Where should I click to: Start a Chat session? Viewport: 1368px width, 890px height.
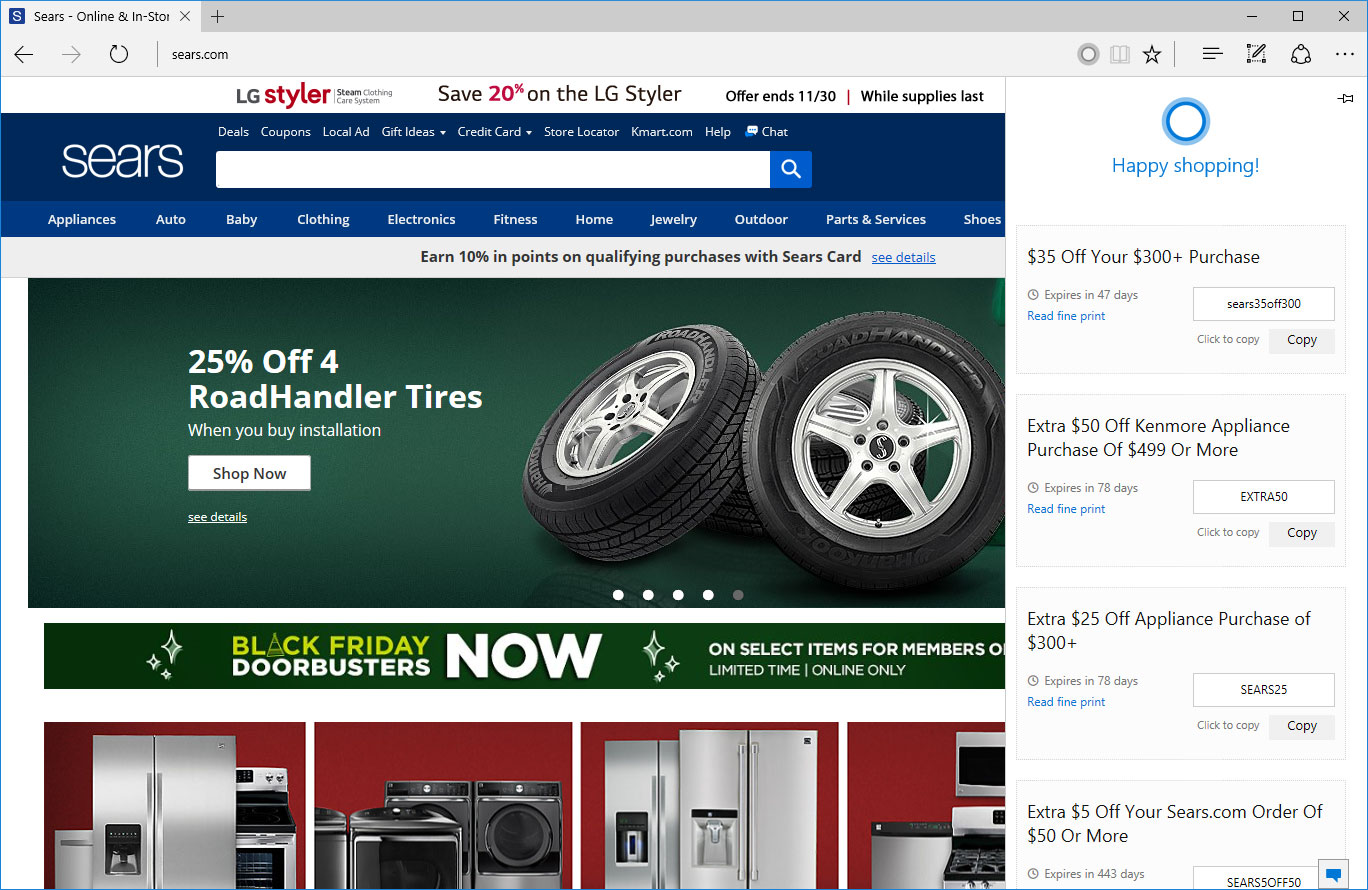[767, 131]
